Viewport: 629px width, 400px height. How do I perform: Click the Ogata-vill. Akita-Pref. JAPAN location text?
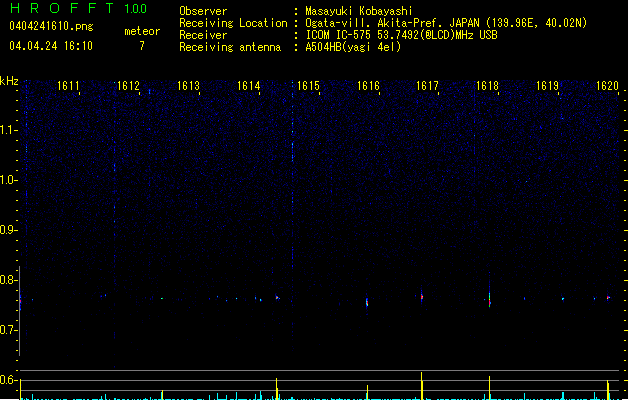click(446, 23)
